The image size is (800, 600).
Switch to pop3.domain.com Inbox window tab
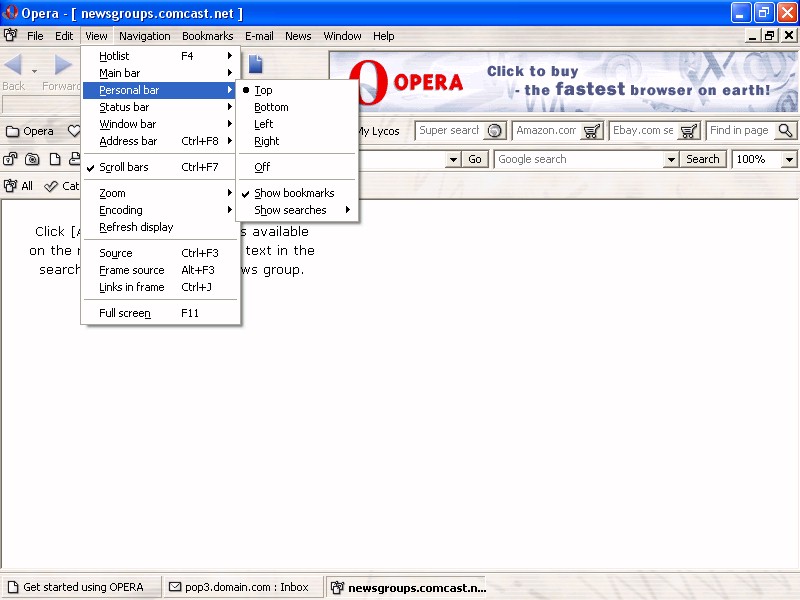click(x=240, y=587)
